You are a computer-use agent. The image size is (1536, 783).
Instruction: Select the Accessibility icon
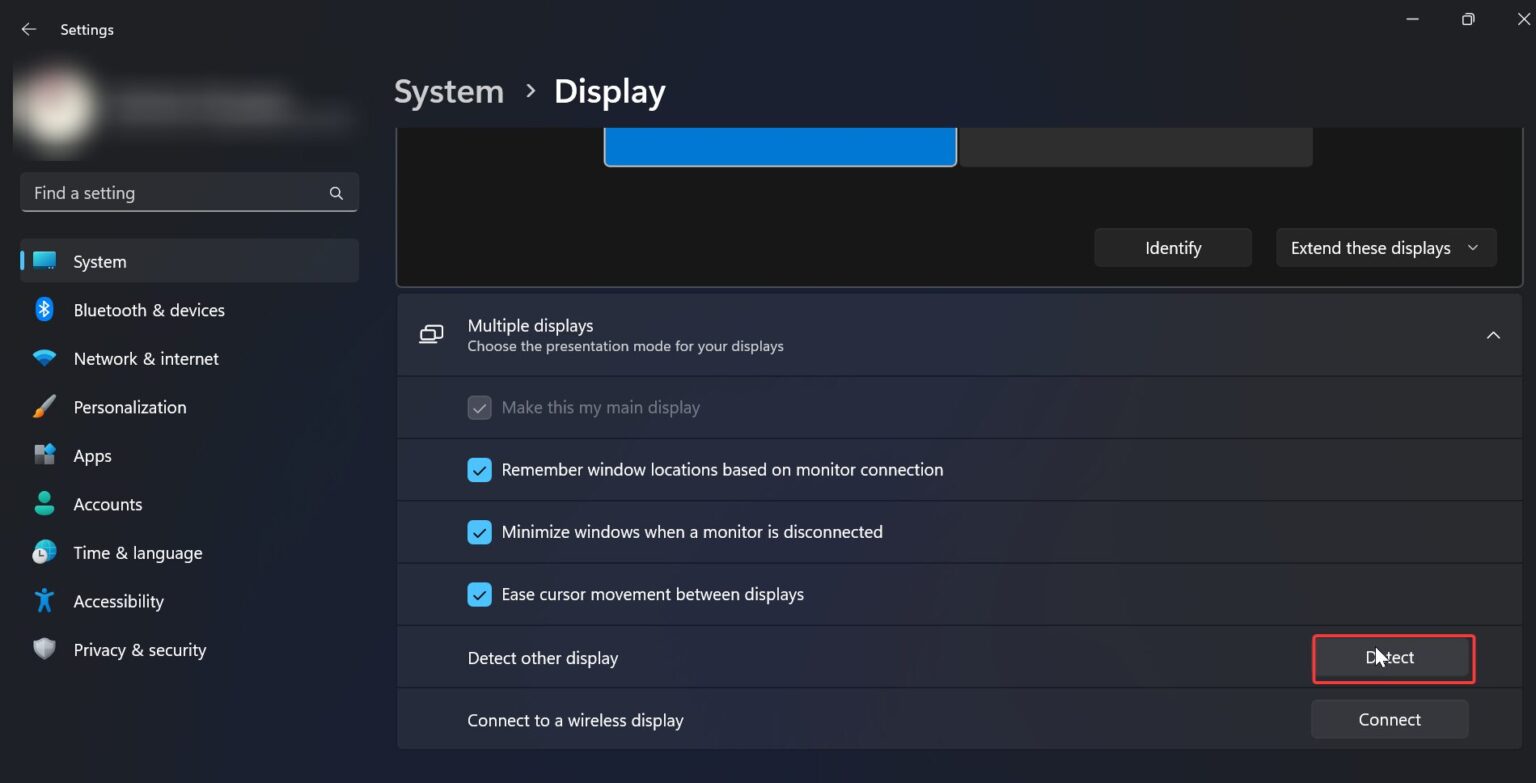coord(44,600)
